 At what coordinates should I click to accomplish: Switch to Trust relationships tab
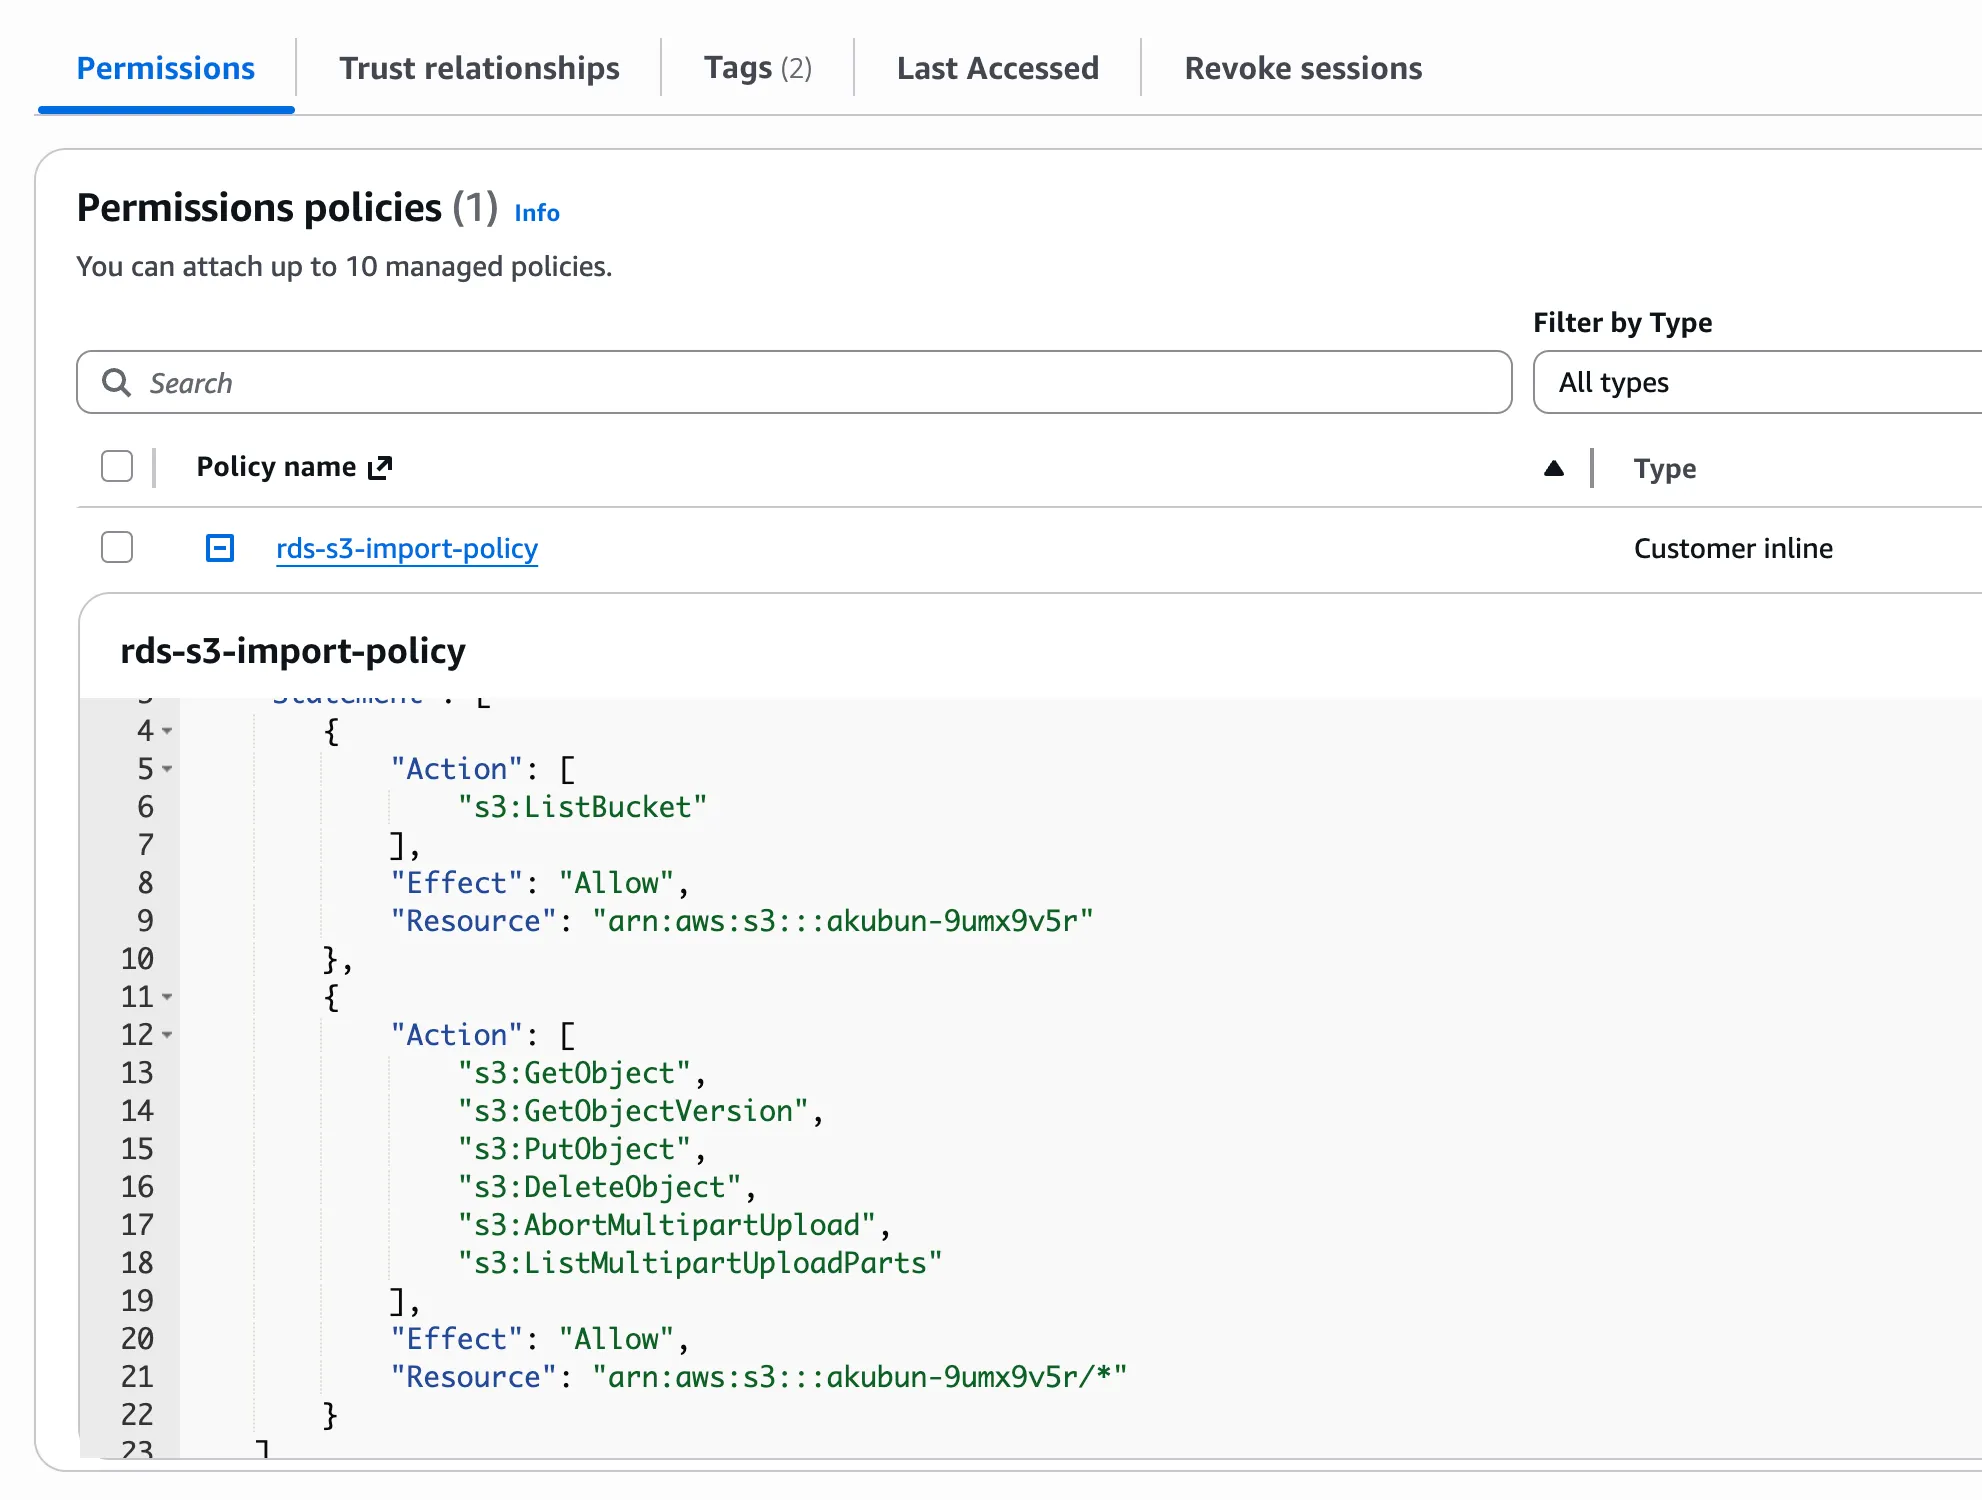(x=479, y=68)
